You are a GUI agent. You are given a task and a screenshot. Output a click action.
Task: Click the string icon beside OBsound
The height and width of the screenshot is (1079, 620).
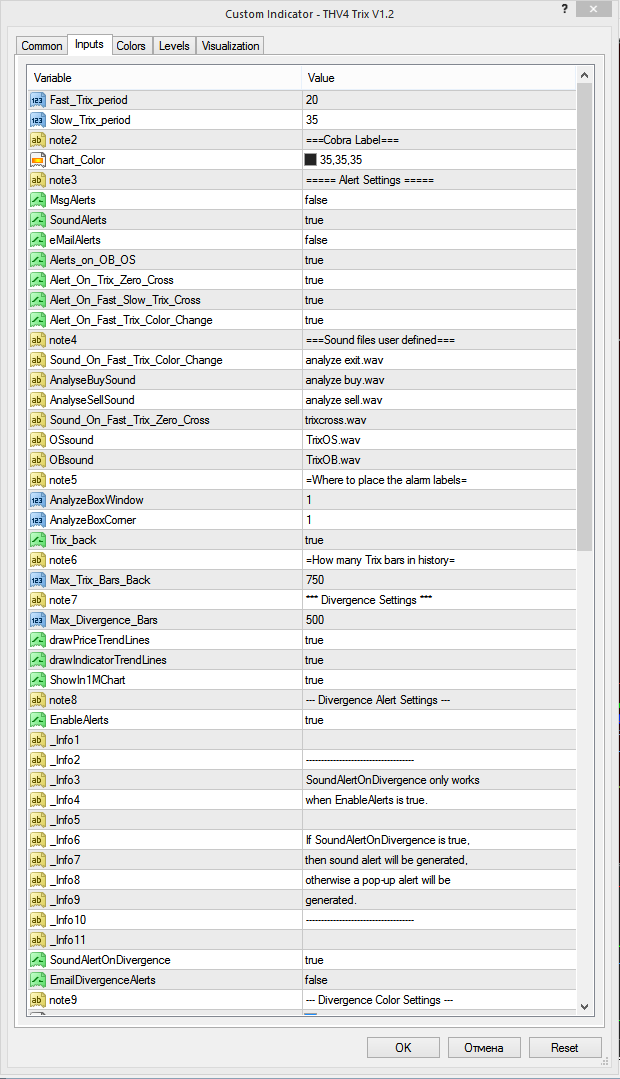pos(38,460)
